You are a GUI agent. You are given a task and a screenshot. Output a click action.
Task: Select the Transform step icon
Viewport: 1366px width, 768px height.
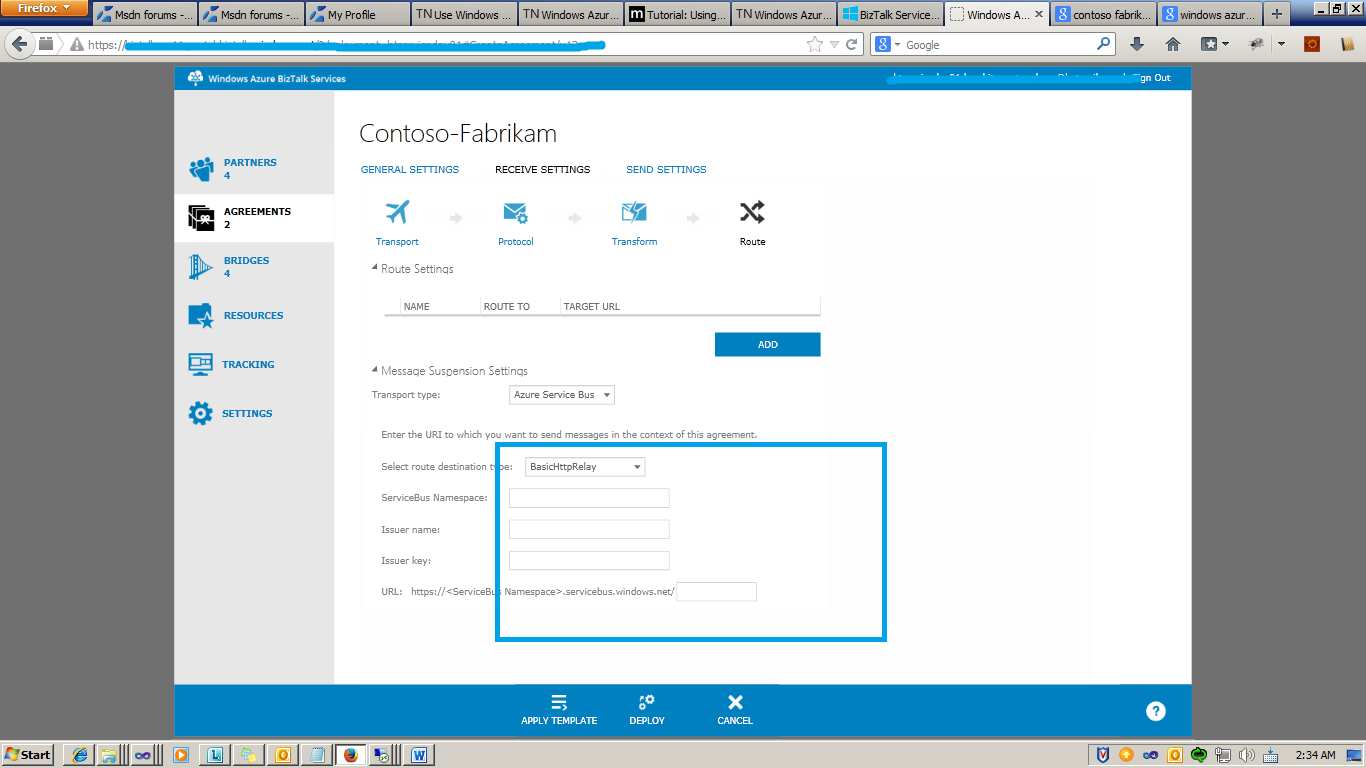tap(634, 212)
